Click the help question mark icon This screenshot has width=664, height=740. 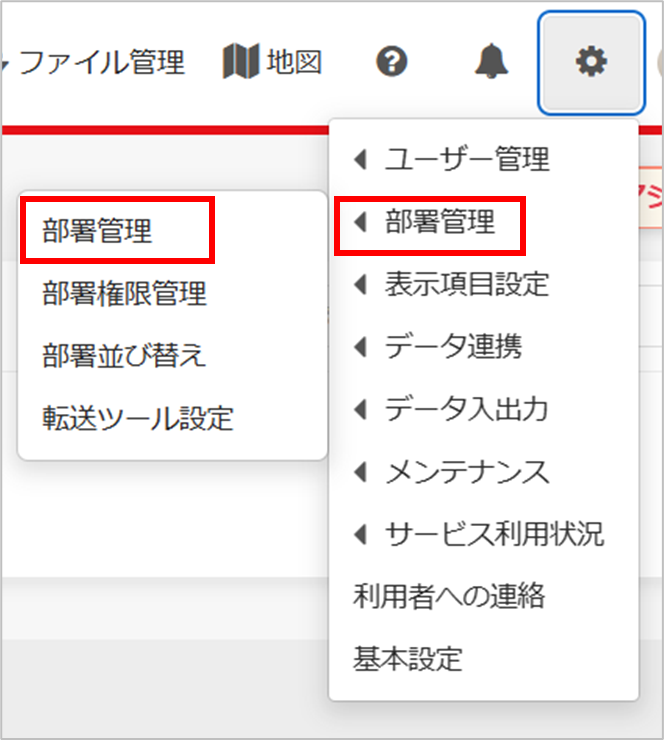392,63
